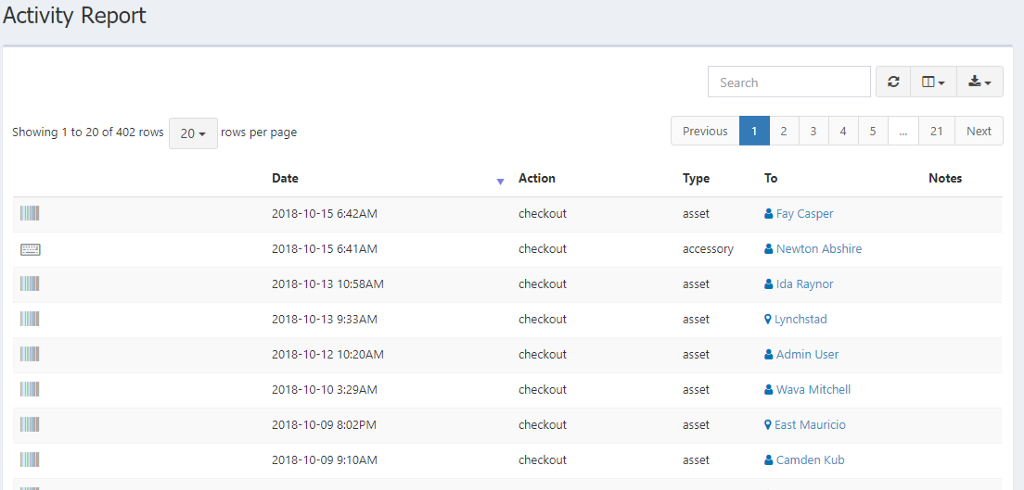Jump to last page 21

click(x=936, y=131)
